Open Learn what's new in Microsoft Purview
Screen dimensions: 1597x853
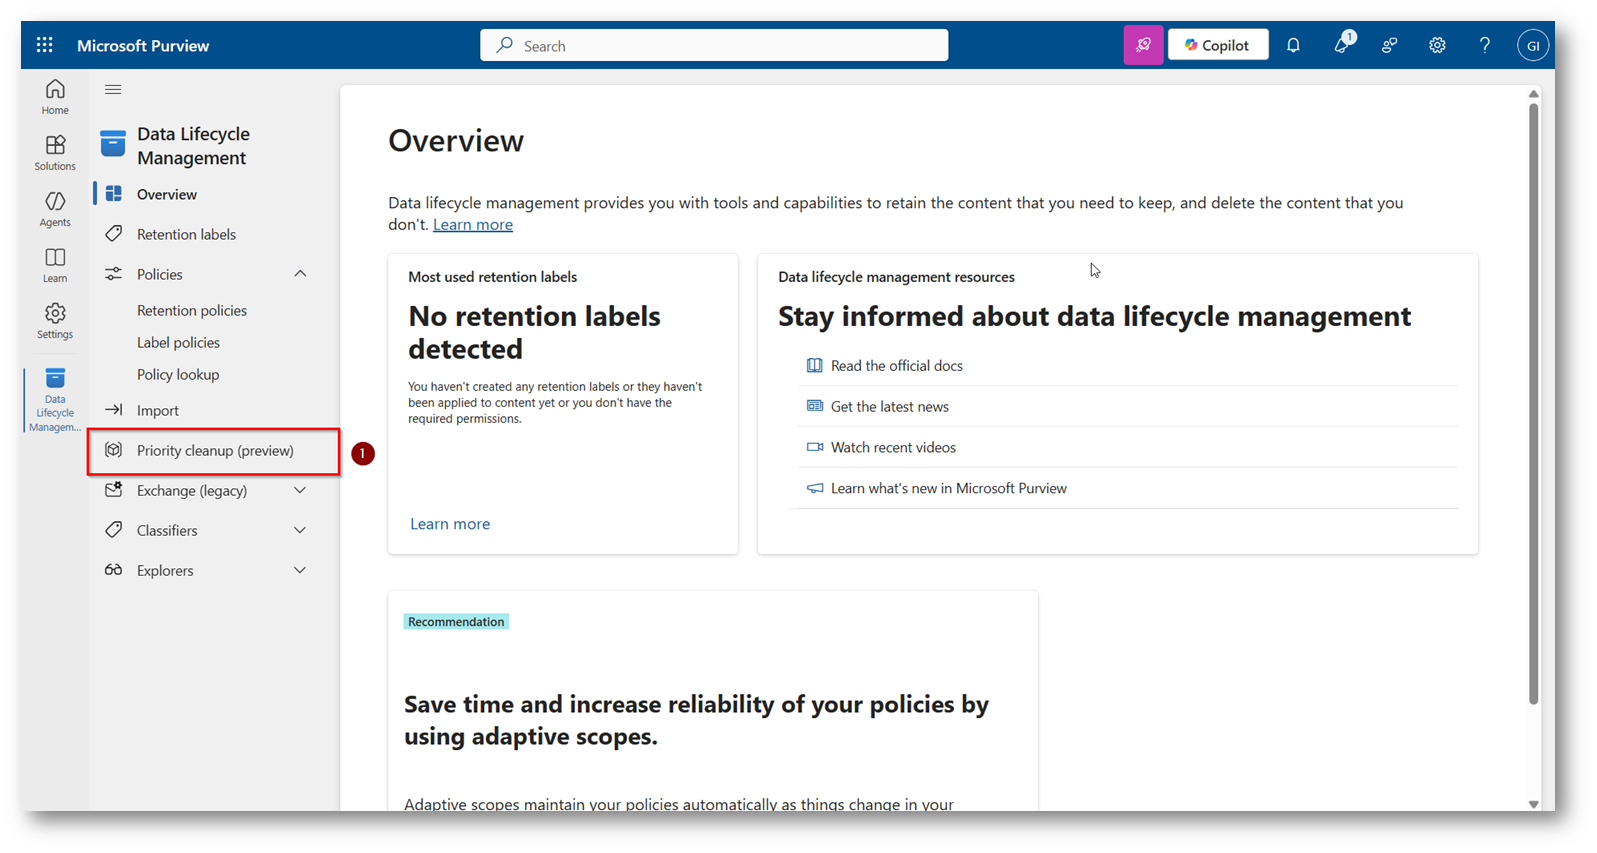[949, 489]
